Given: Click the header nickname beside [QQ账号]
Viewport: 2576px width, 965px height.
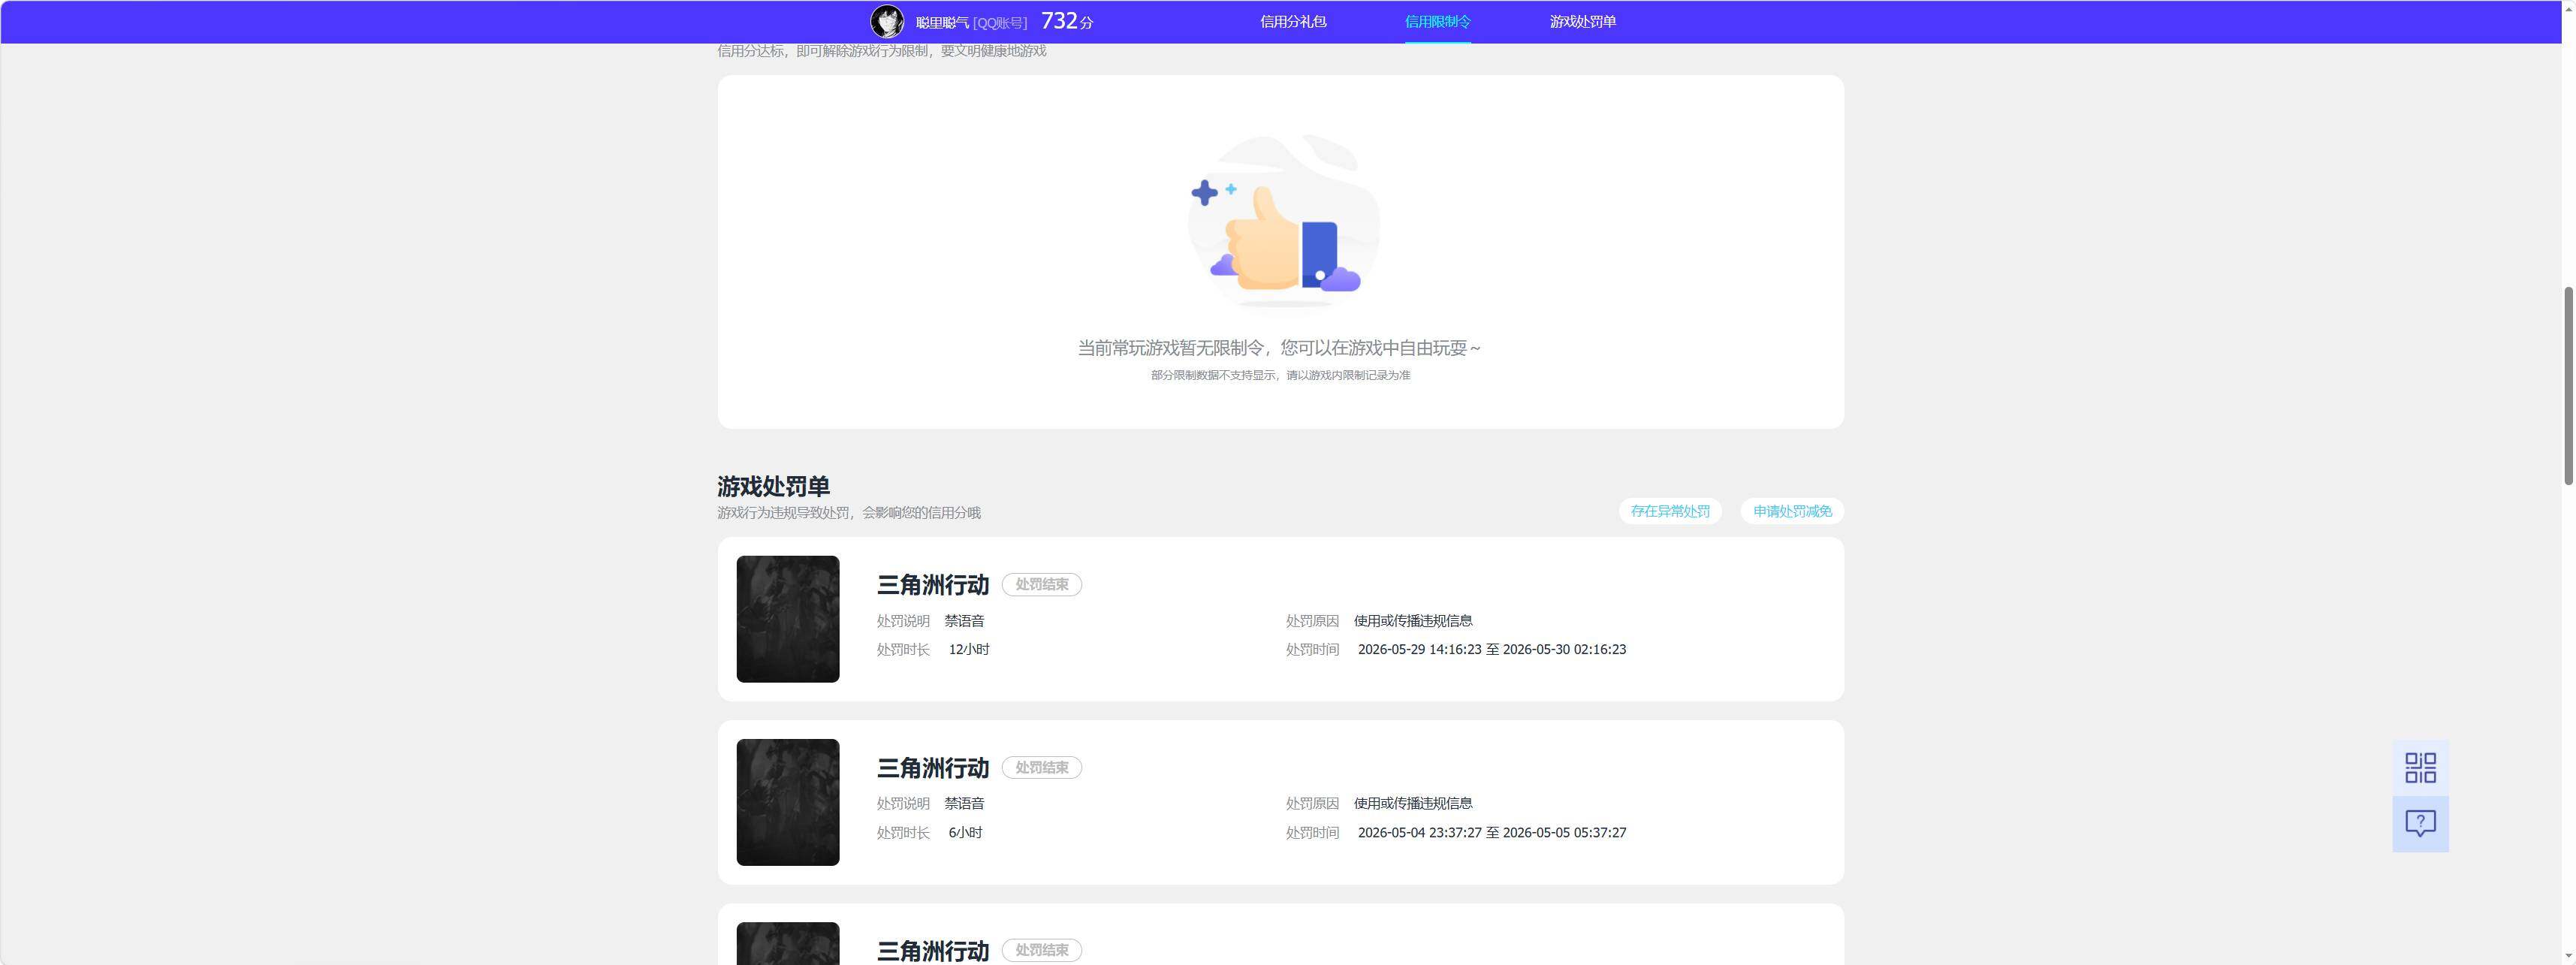Looking at the screenshot, I should [942, 22].
